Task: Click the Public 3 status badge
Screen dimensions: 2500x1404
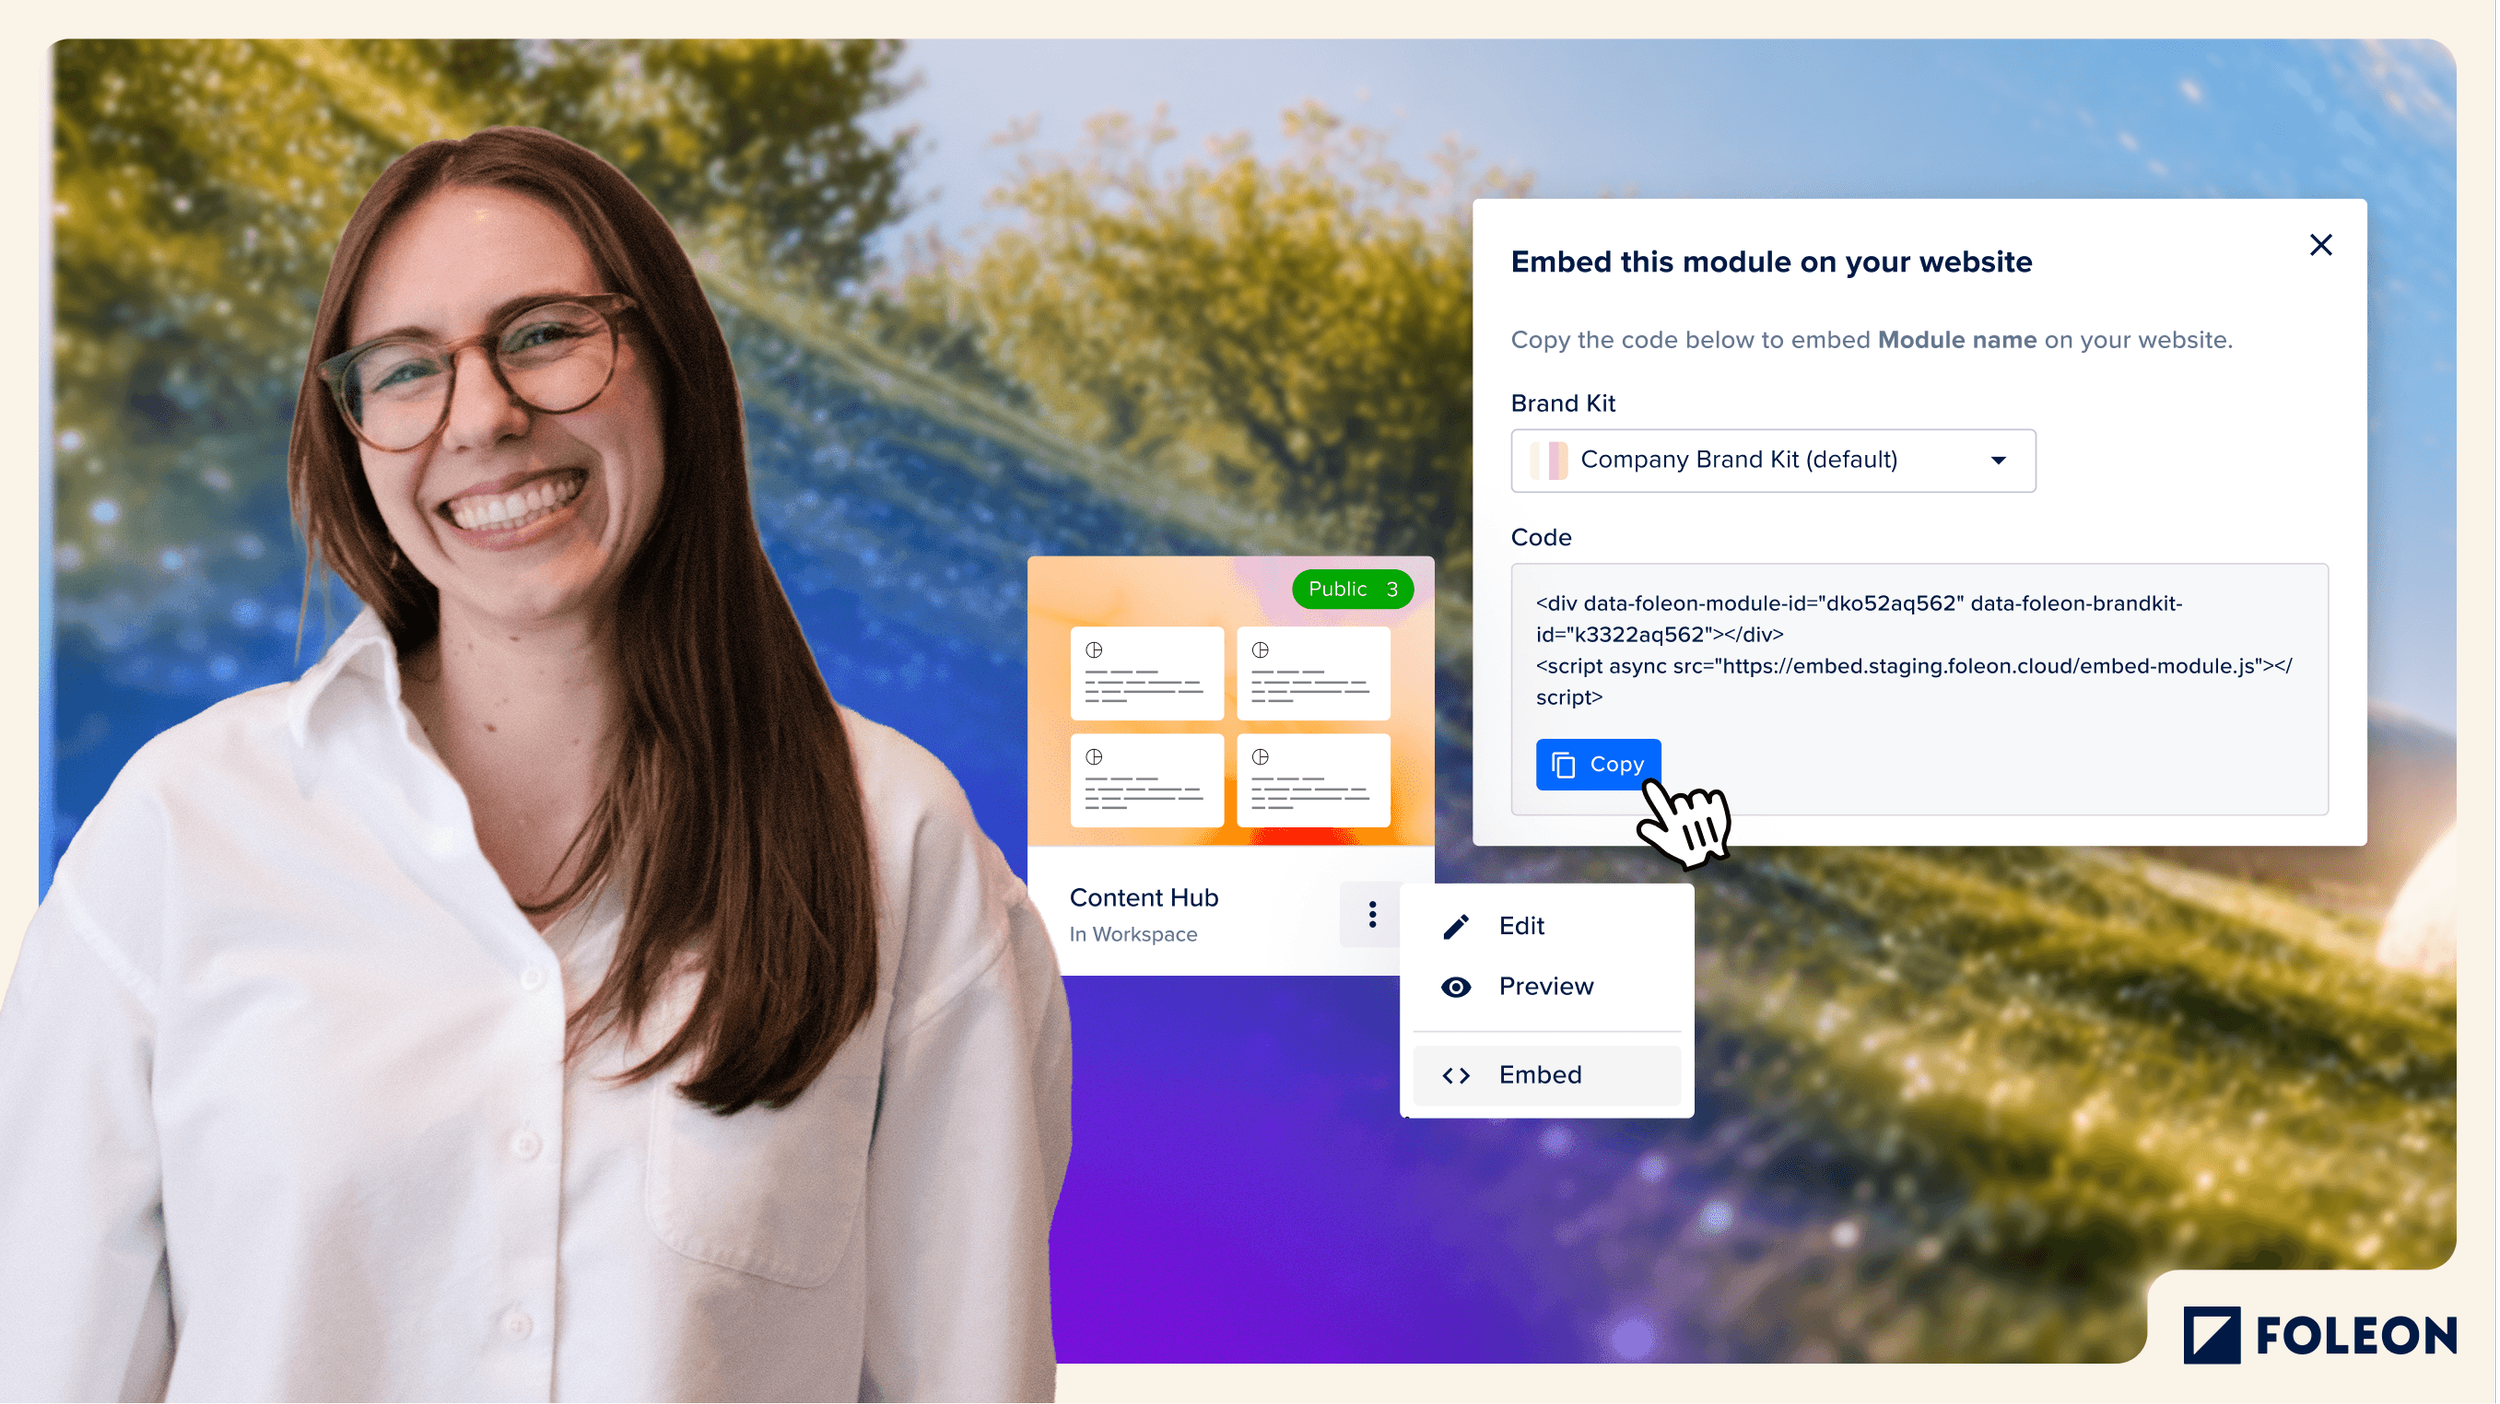Action: (x=1355, y=590)
